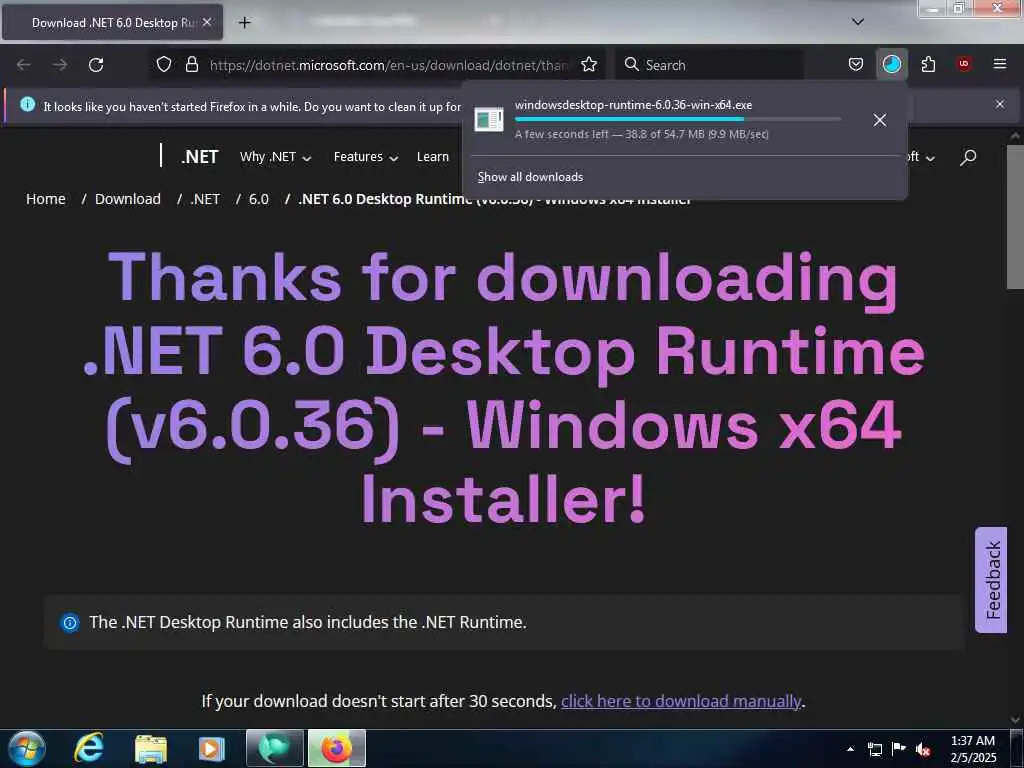
Task: Click the notification bar info icon
Action: tap(27, 104)
